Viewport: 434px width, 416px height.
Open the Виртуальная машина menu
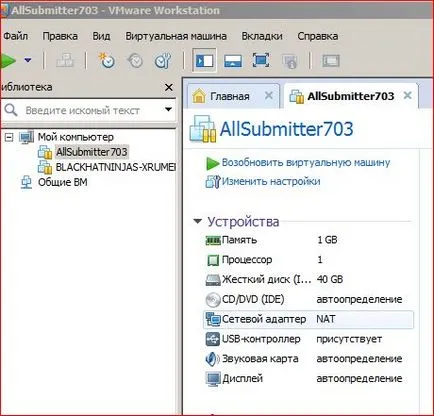coord(176,36)
